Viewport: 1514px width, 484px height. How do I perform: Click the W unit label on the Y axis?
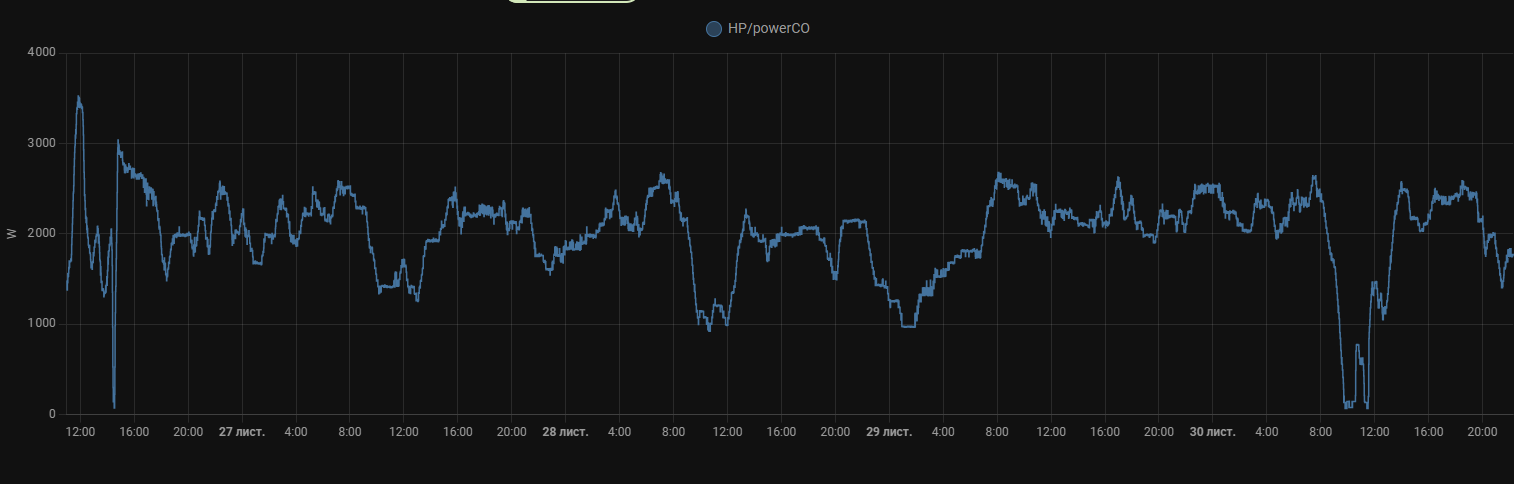point(12,234)
